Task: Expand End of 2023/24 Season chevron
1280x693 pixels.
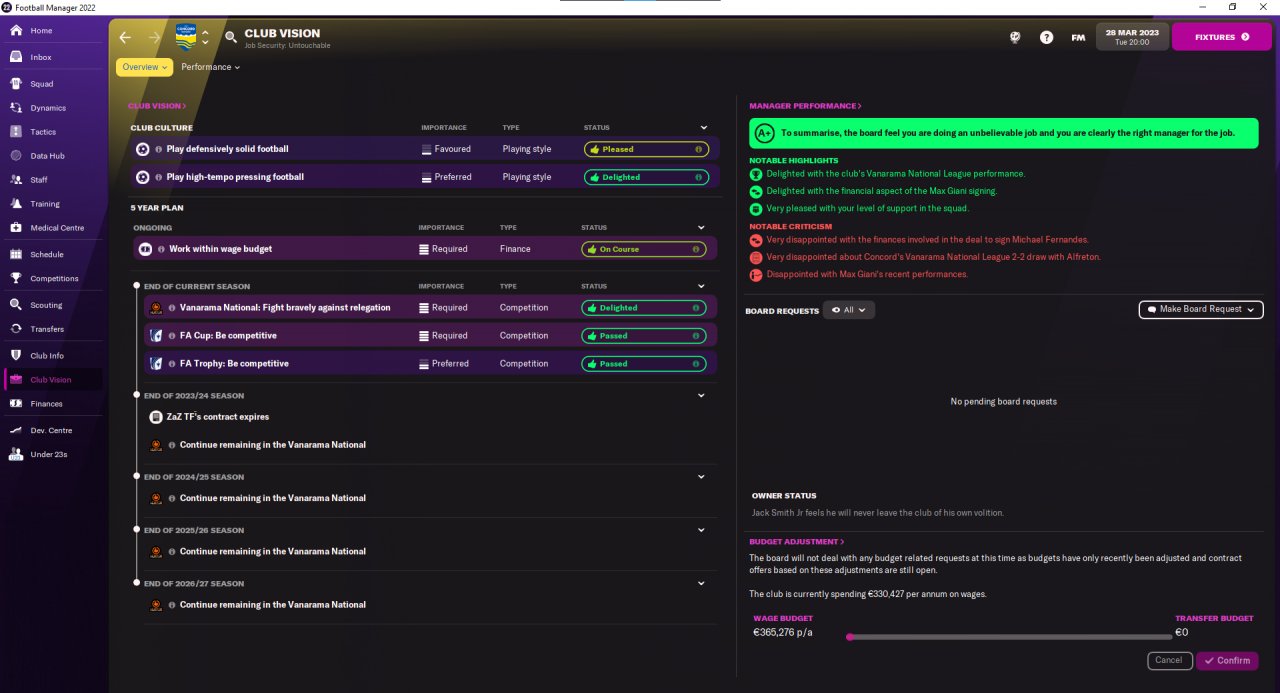Action: tap(702, 396)
